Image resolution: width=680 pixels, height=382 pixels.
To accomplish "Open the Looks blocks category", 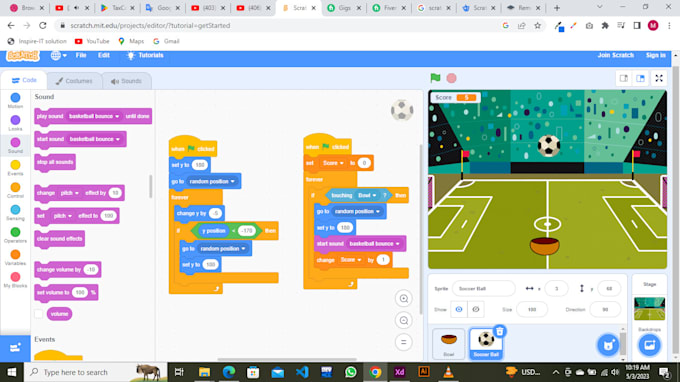I will point(15,123).
